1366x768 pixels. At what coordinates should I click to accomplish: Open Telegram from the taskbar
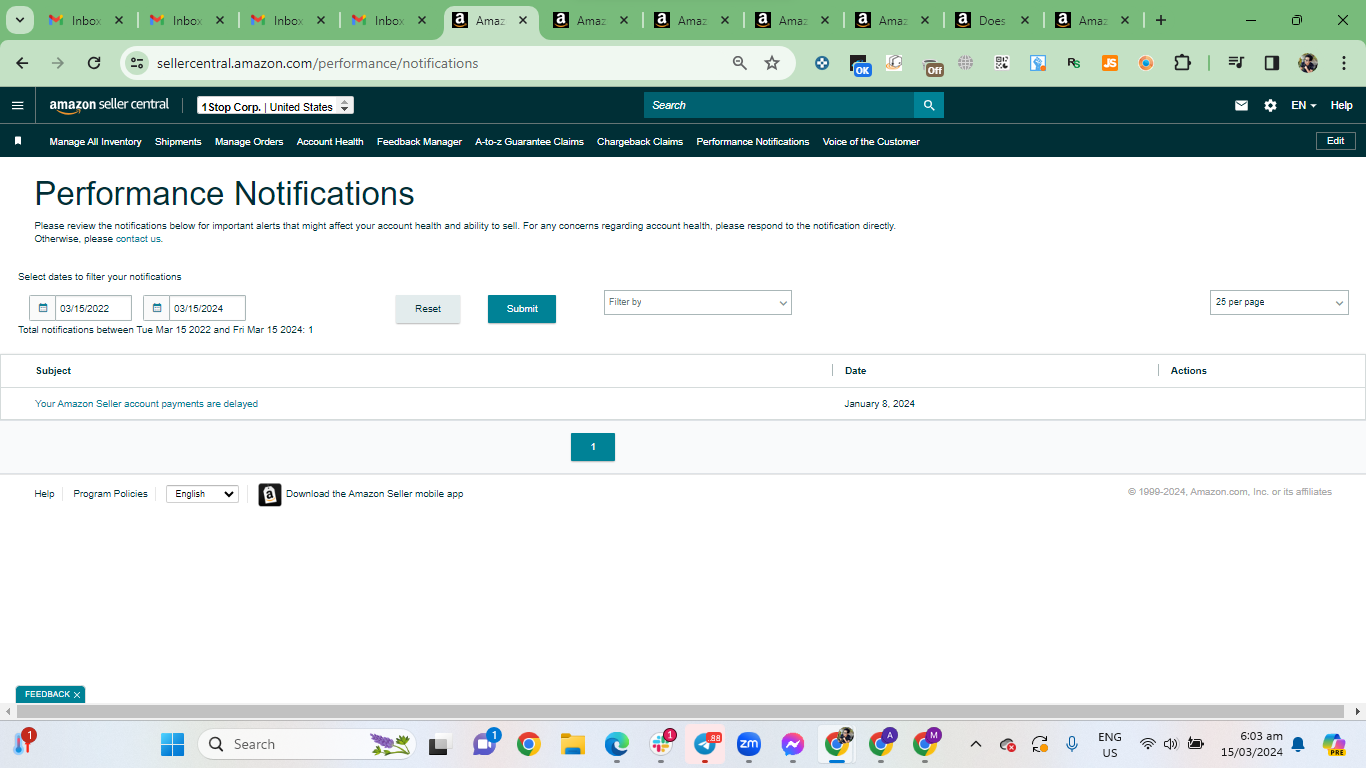coord(705,744)
